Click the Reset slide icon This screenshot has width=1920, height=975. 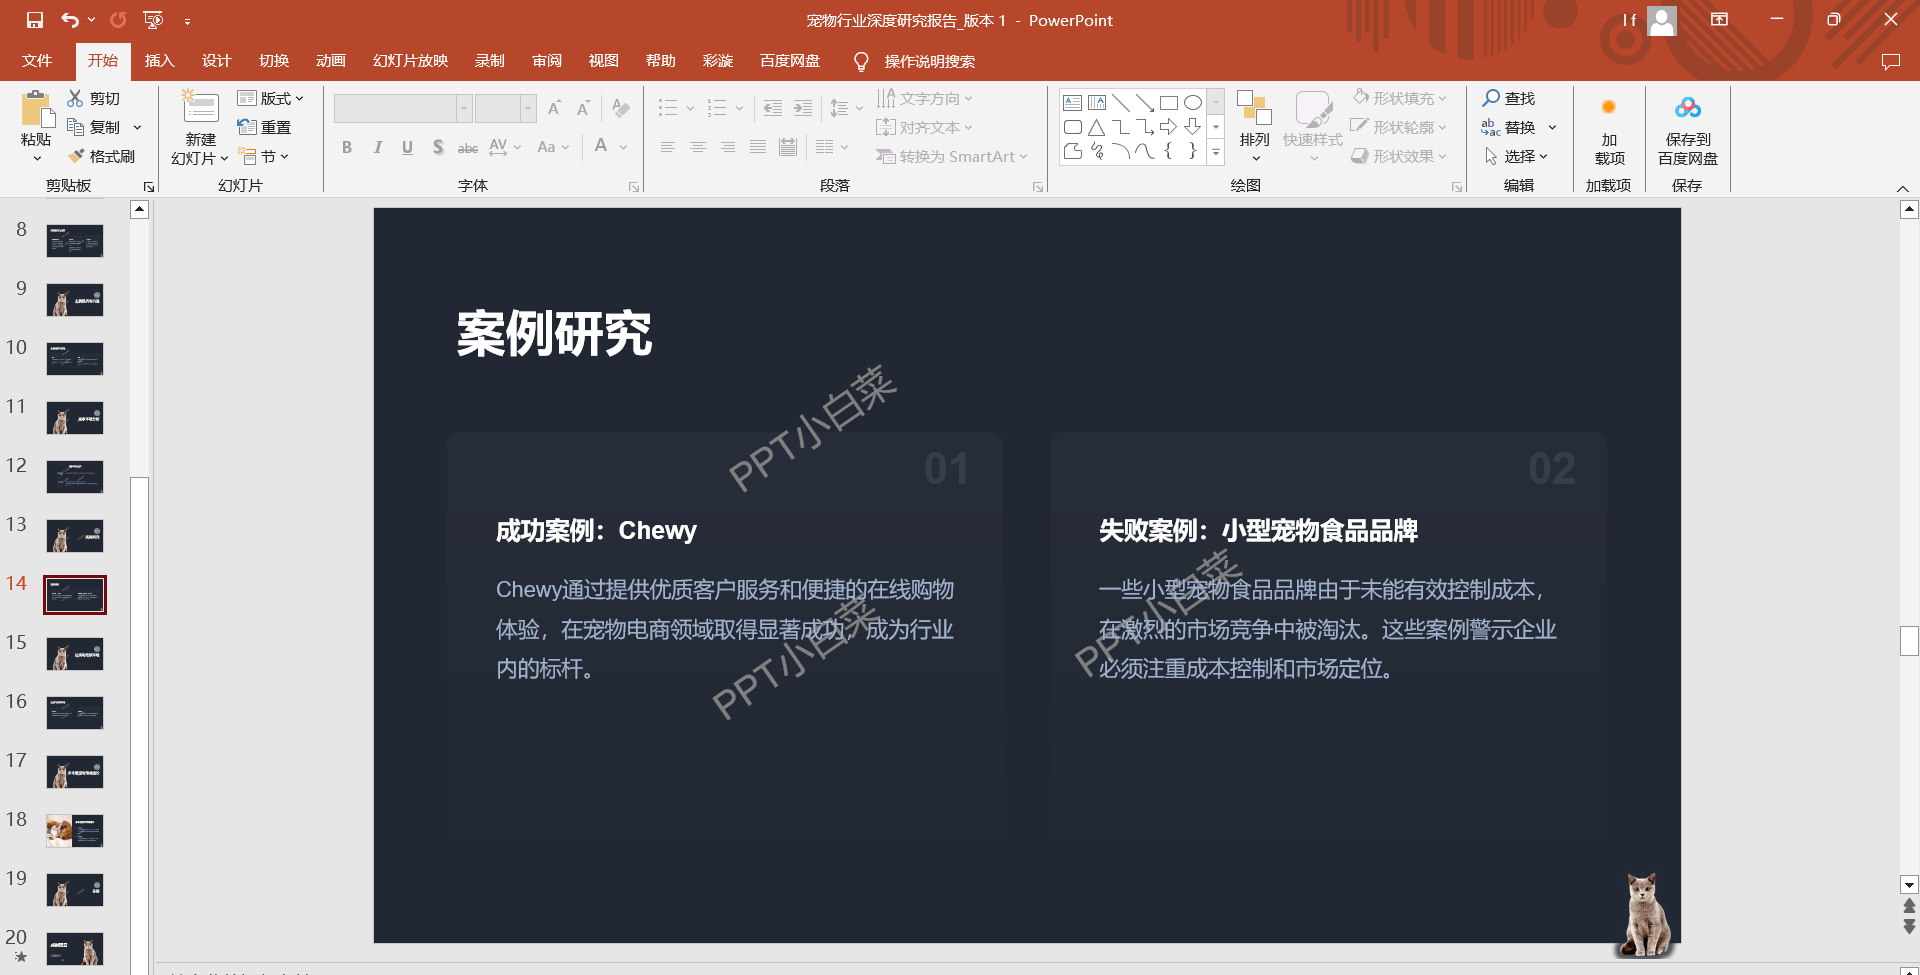[x=247, y=127]
